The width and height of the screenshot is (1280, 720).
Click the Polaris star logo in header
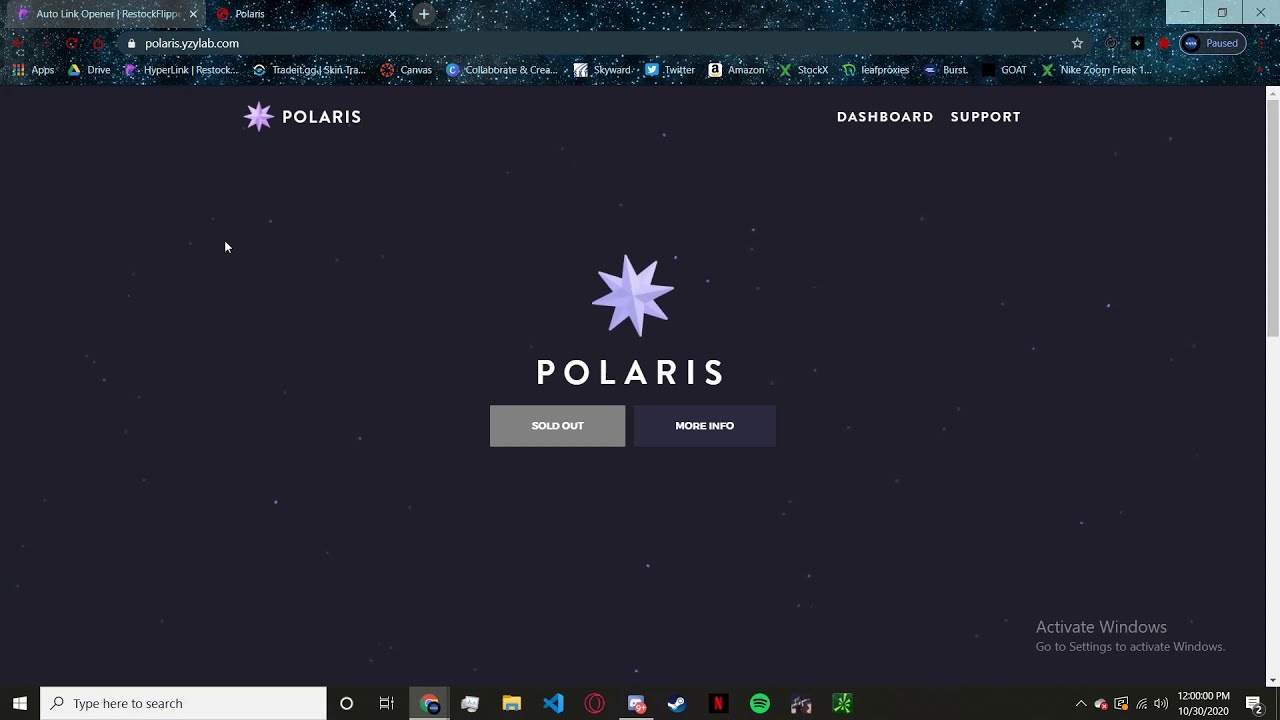pyautogui.click(x=258, y=117)
